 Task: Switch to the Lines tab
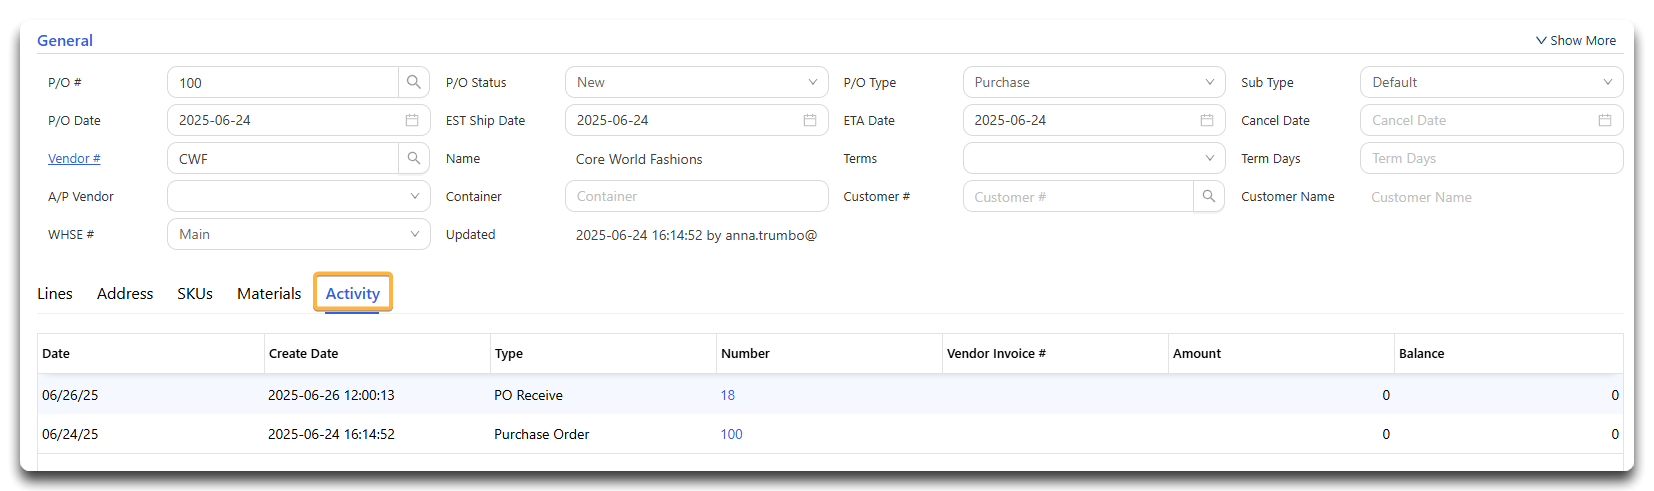click(x=55, y=293)
